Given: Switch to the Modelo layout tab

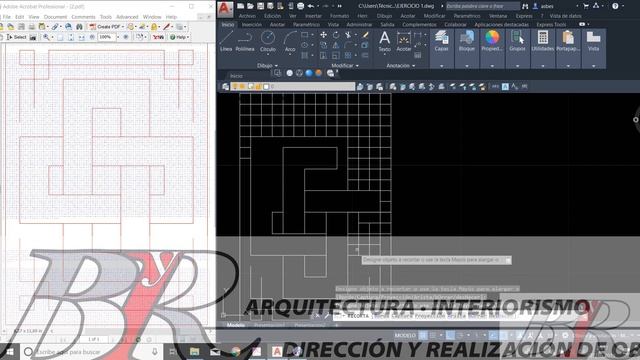Looking at the screenshot, I should (236, 325).
